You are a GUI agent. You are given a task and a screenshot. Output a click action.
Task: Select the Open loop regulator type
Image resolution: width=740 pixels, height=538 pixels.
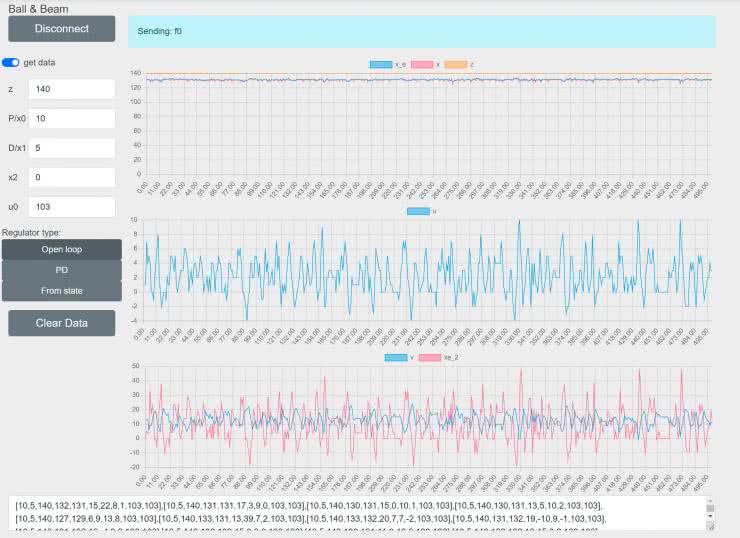click(61, 249)
